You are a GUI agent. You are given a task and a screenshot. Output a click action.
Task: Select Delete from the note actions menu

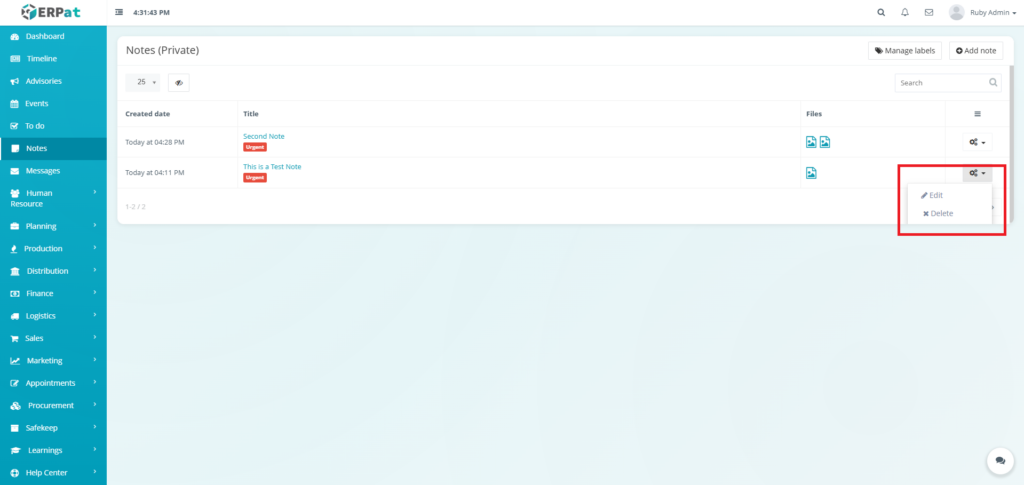pyautogui.click(x=938, y=213)
